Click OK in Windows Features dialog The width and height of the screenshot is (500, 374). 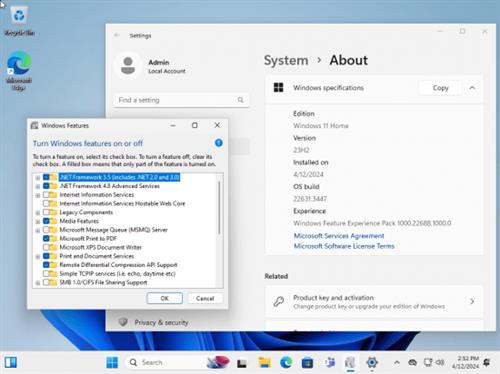tap(165, 298)
